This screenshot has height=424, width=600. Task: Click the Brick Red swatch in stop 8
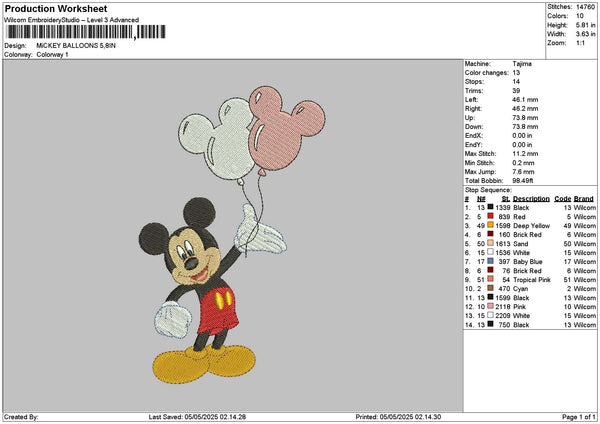(490, 270)
